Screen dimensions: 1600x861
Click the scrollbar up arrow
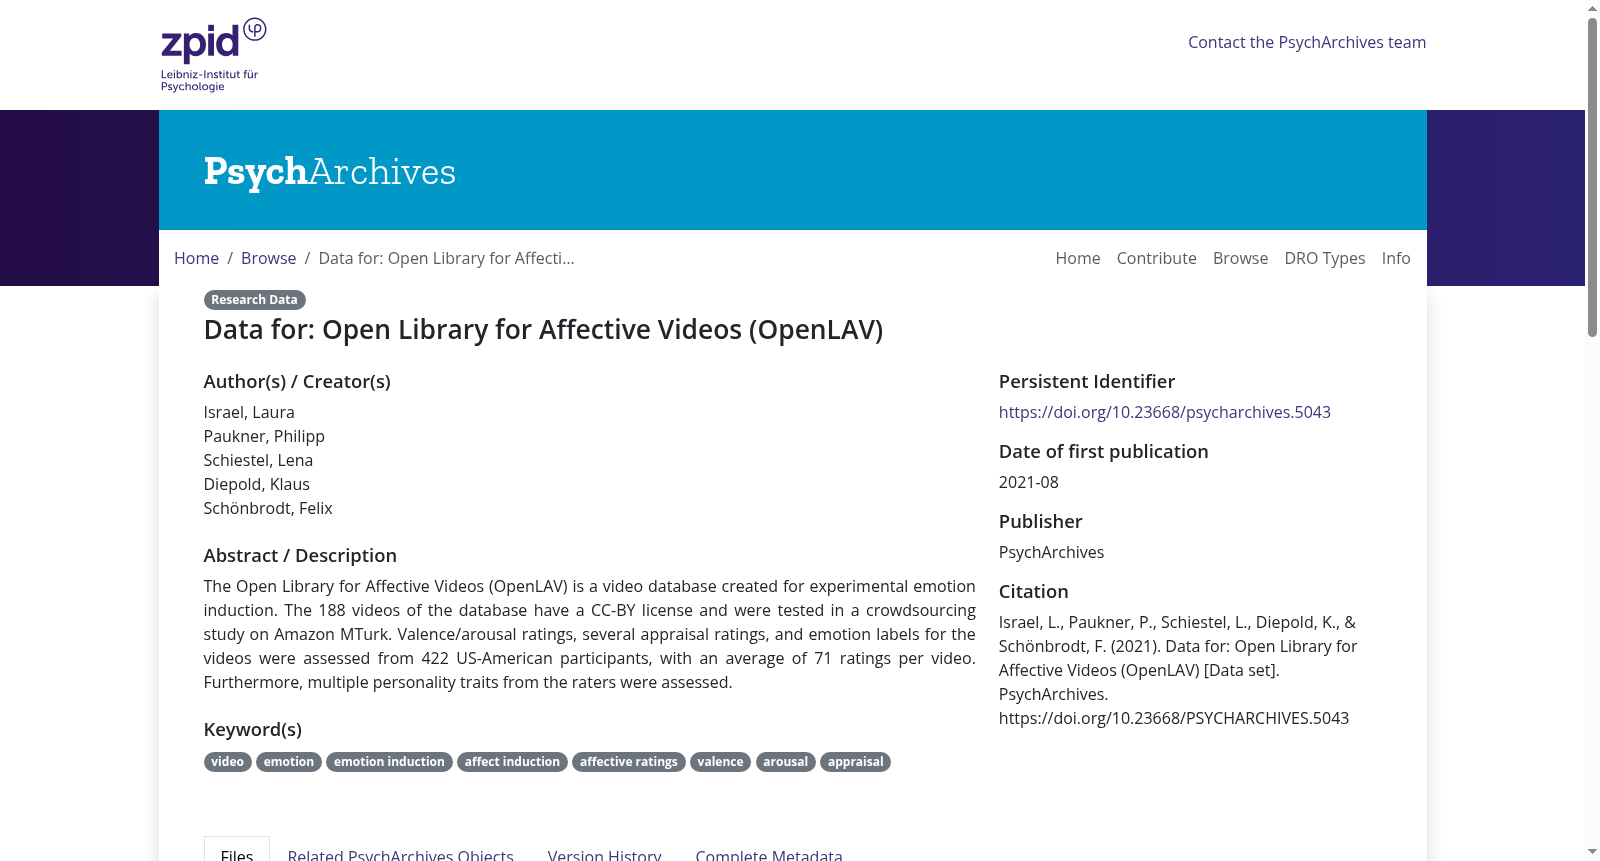pos(1592,8)
